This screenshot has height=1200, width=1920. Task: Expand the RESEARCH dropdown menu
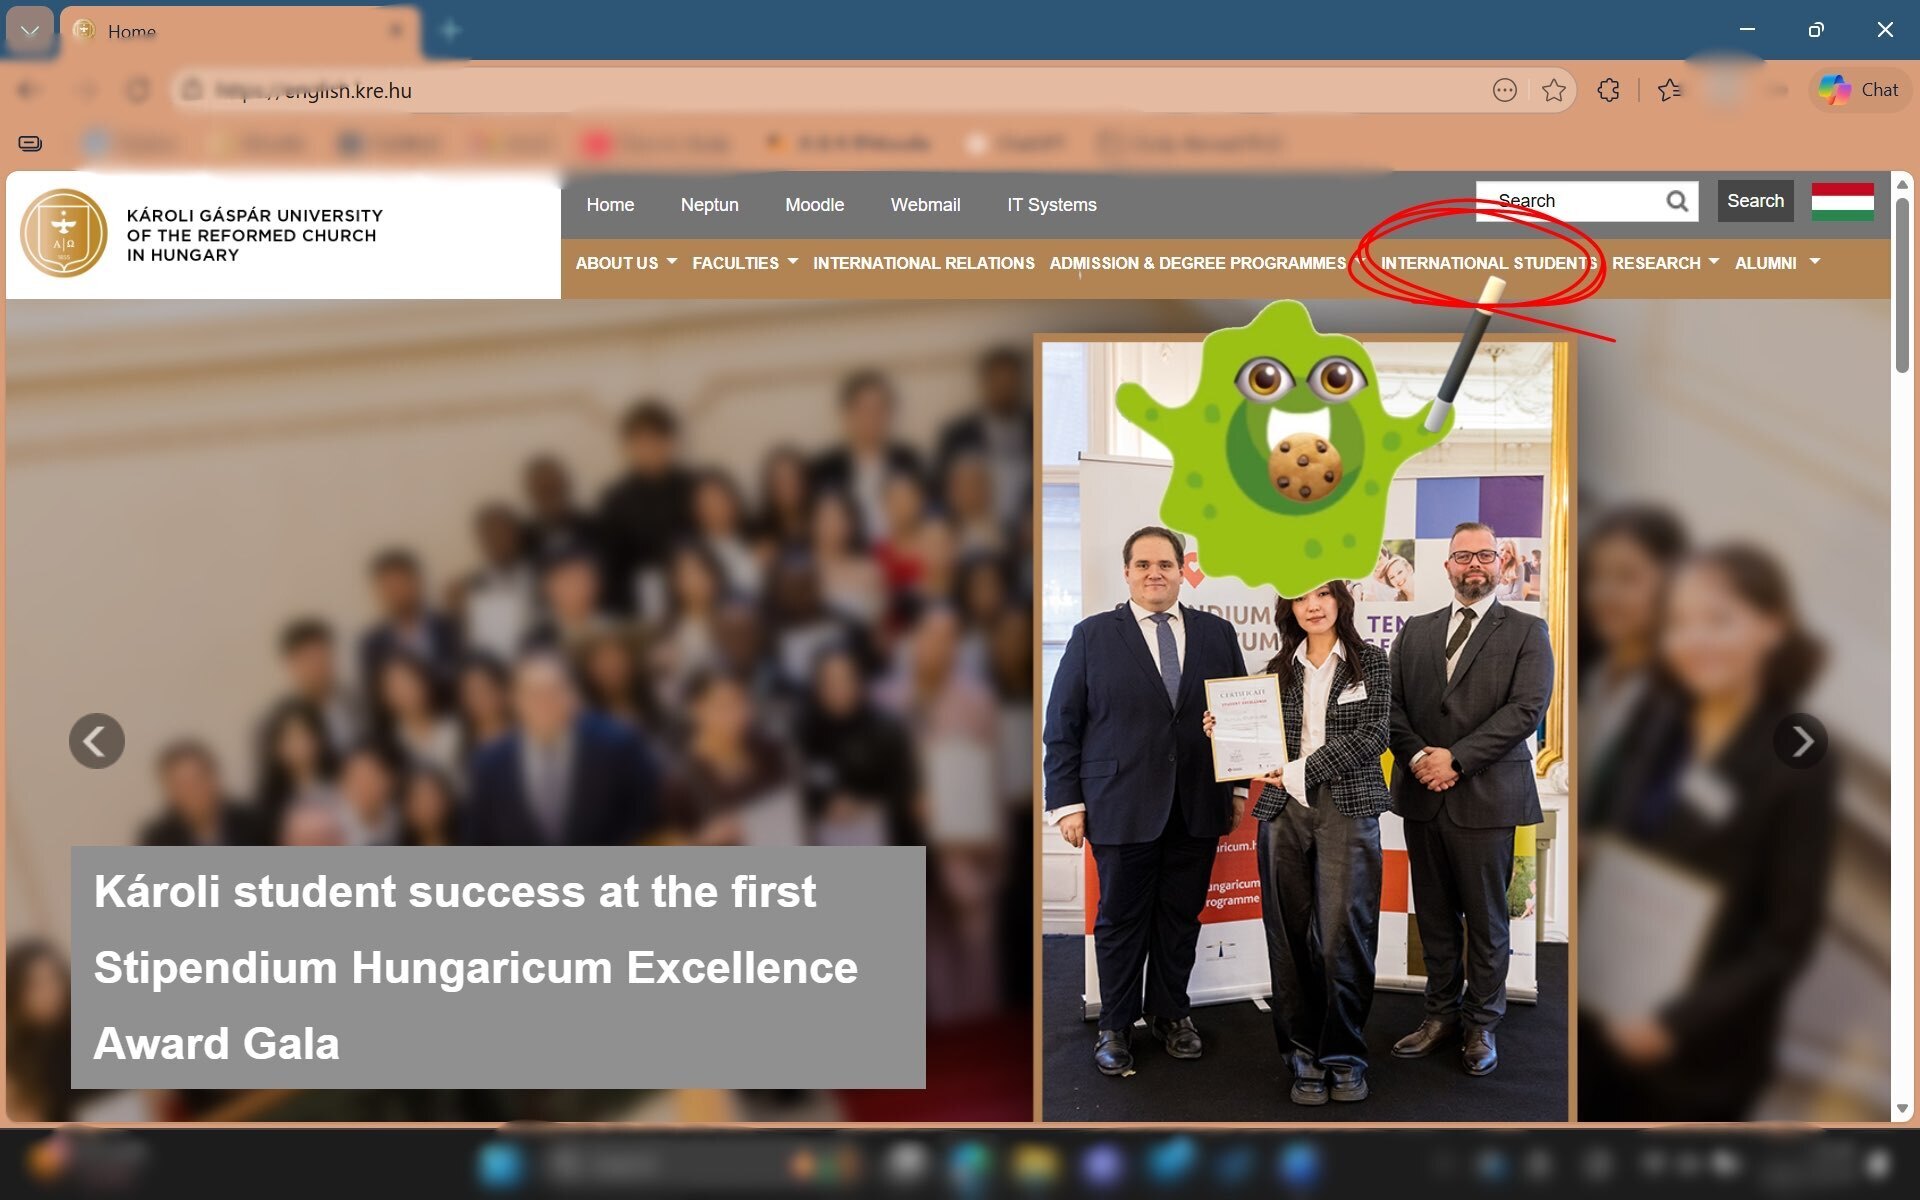click(1665, 263)
